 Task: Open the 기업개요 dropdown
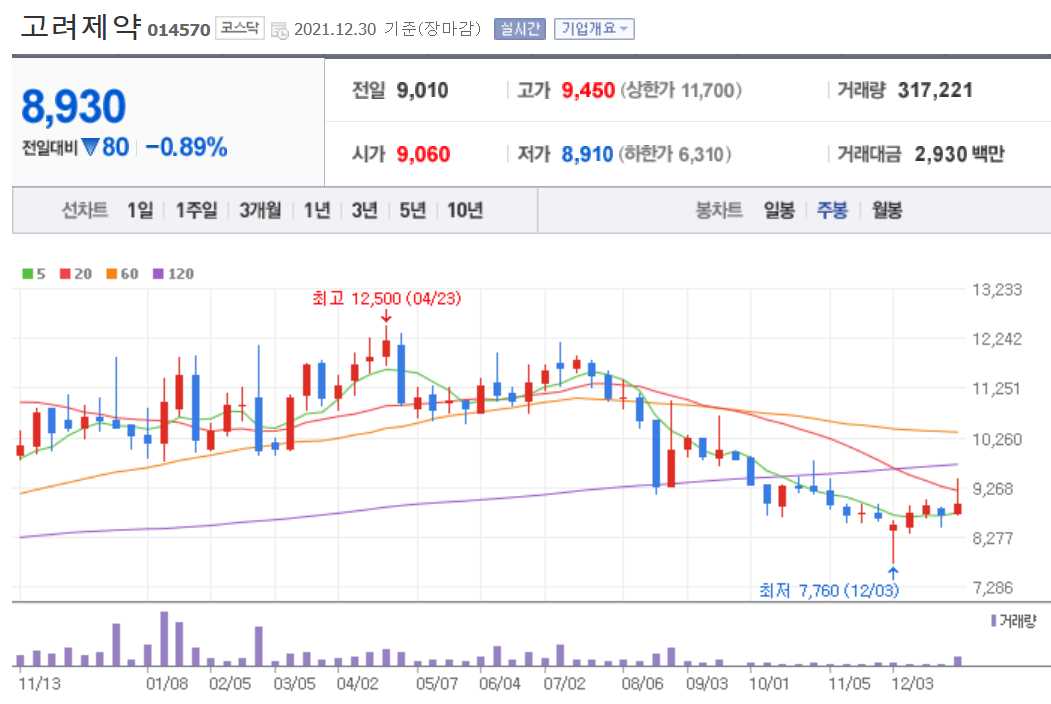(x=594, y=29)
